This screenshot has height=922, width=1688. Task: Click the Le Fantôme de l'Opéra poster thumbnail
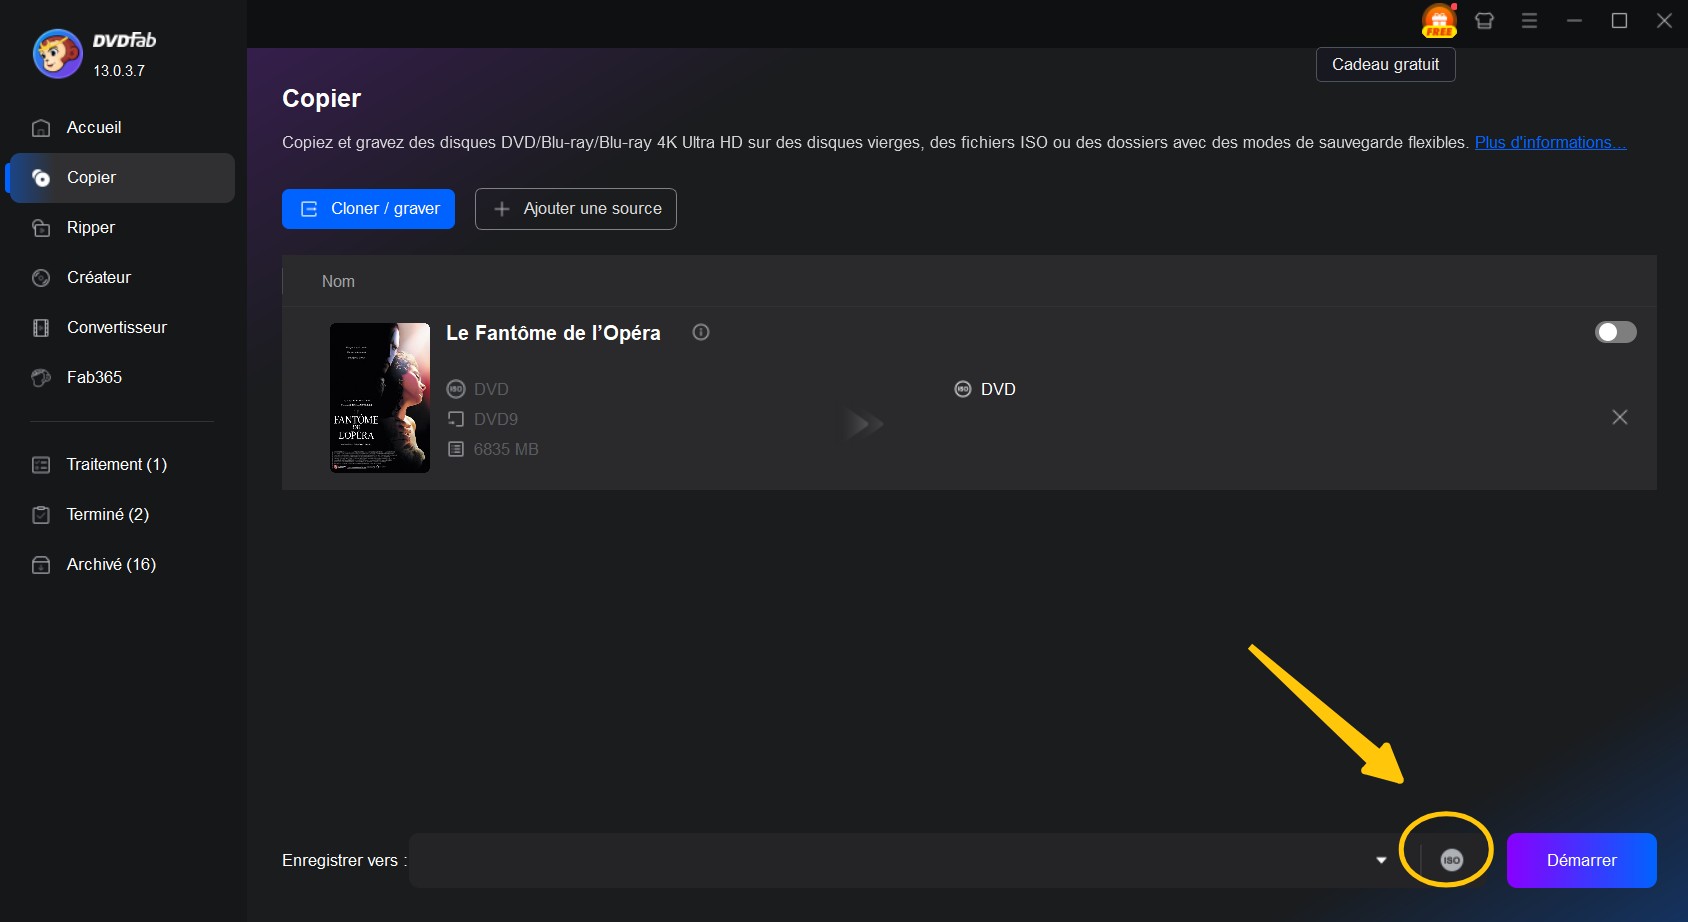(380, 398)
